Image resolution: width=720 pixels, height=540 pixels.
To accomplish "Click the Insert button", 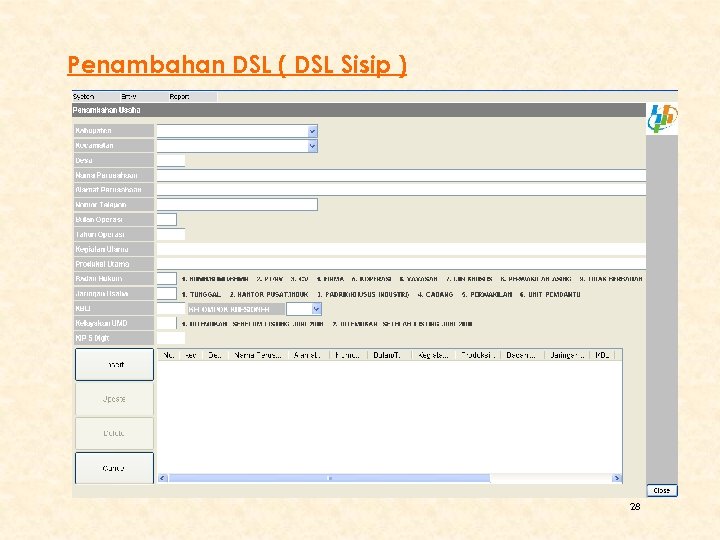I will (x=114, y=365).
